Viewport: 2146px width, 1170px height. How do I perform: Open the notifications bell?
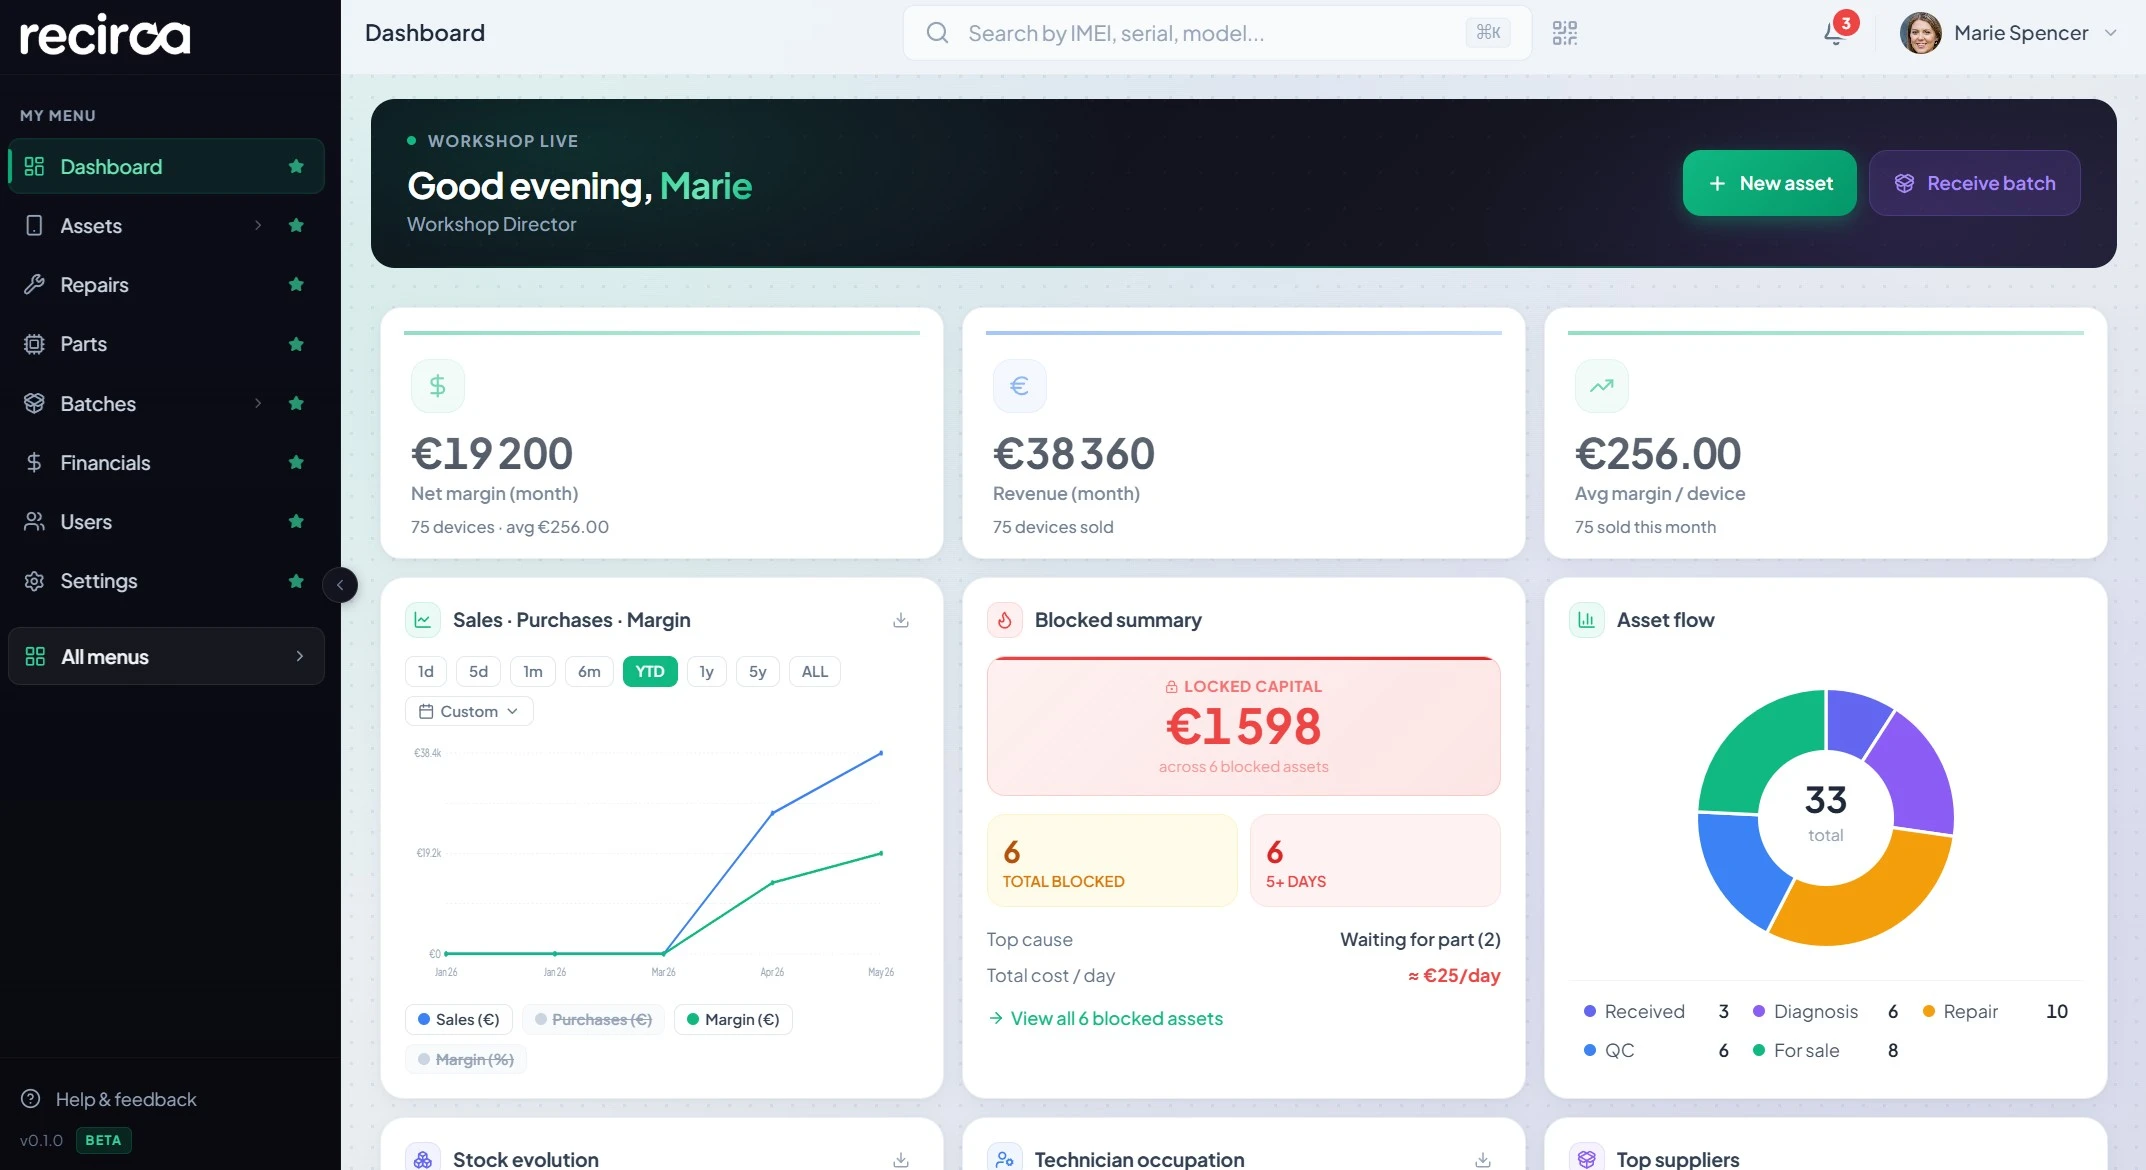1834,33
